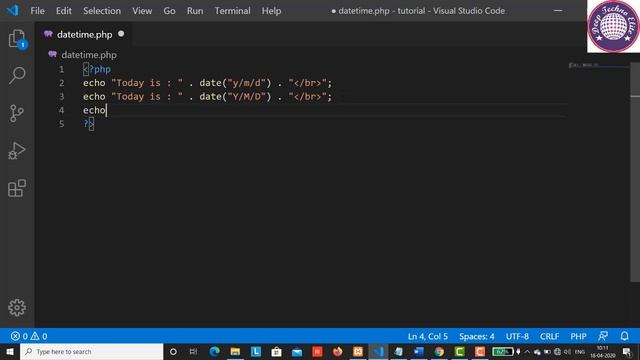
Task: Open Windows Action Center notifications
Action: tap(627, 352)
